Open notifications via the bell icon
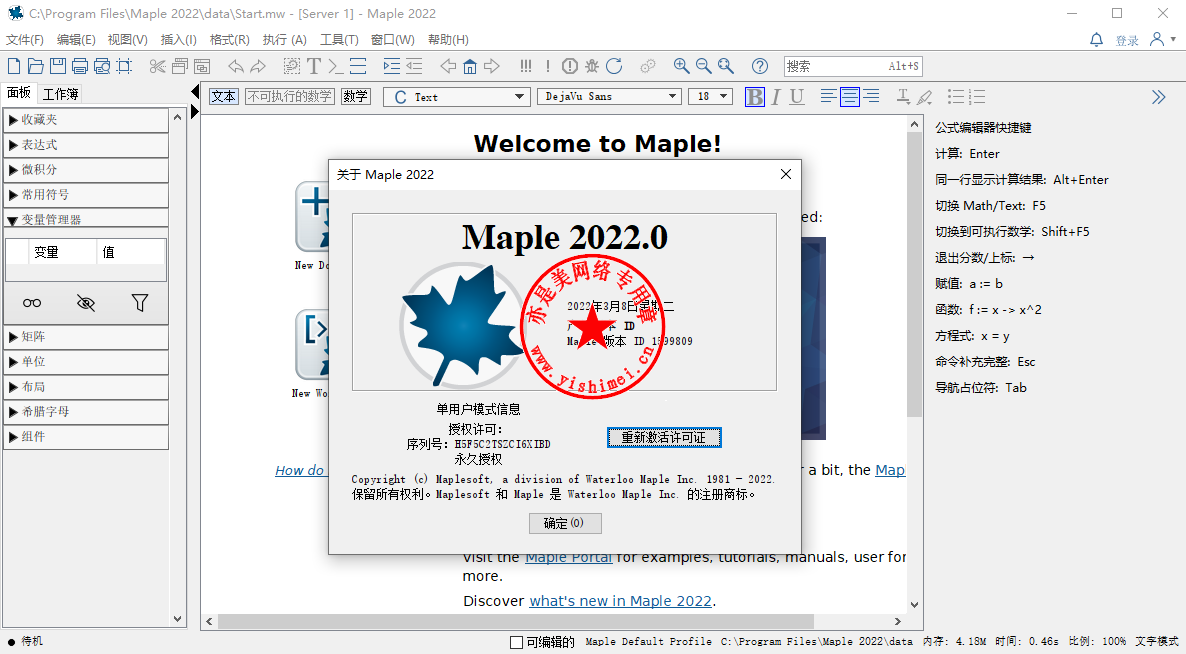The image size is (1186, 654). coord(1096,39)
